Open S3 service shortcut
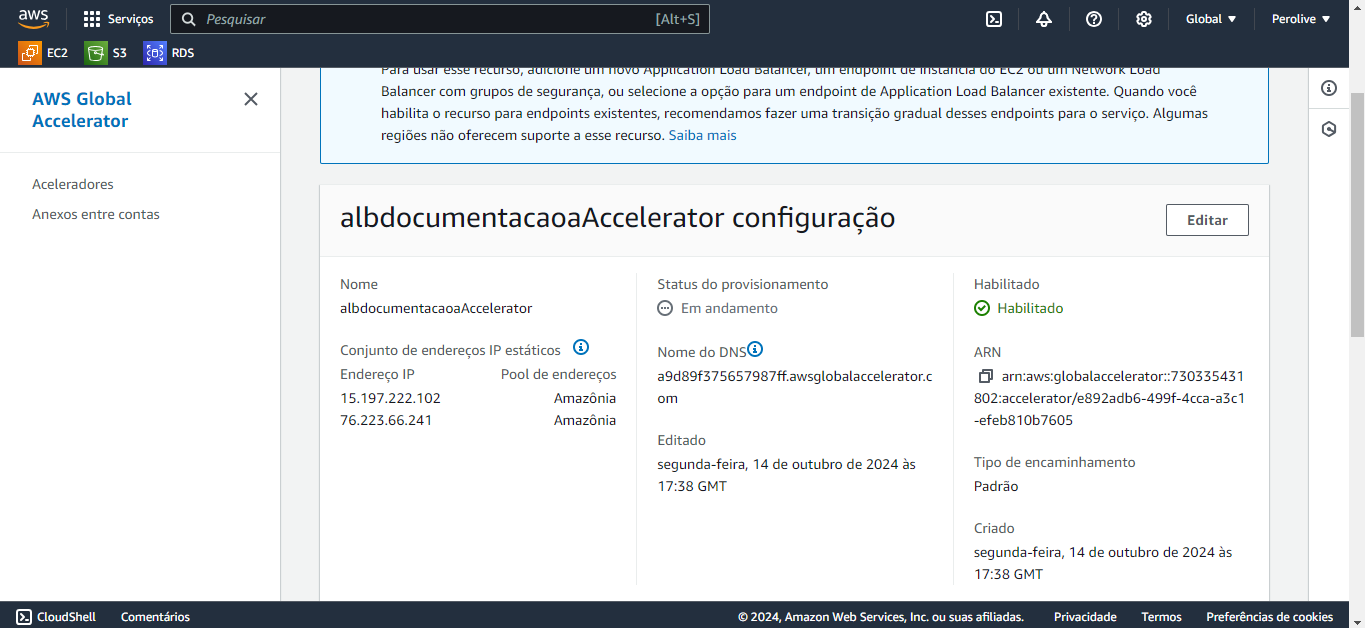Image resolution: width=1365 pixels, height=628 pixels. (106, 53)
